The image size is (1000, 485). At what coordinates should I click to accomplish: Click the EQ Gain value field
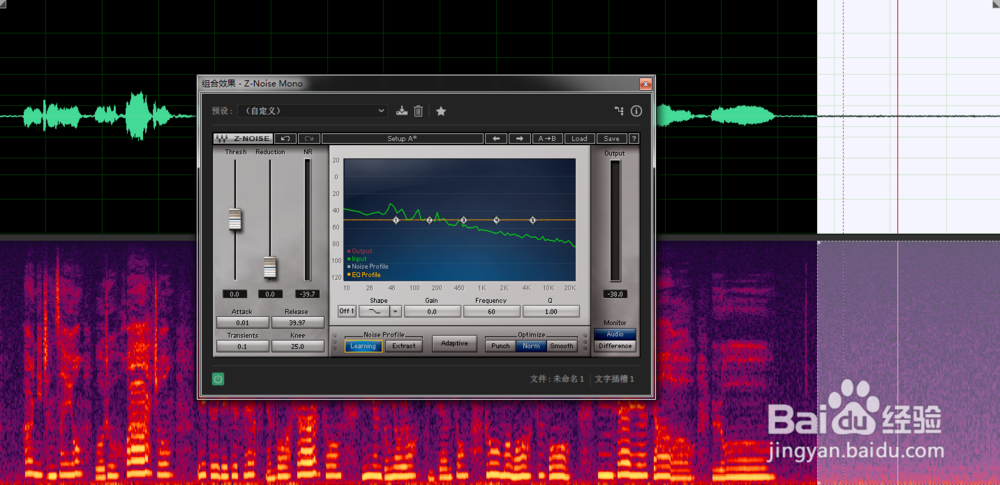coord(432,311)
